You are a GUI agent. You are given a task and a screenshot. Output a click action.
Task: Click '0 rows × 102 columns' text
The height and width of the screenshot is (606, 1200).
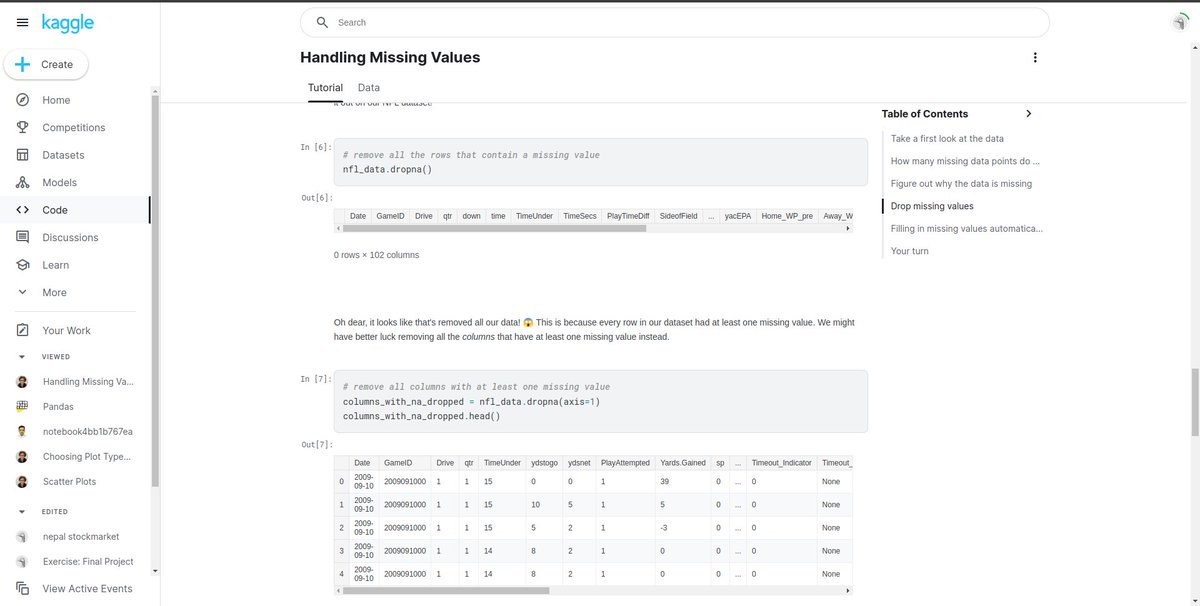point(376,255)
